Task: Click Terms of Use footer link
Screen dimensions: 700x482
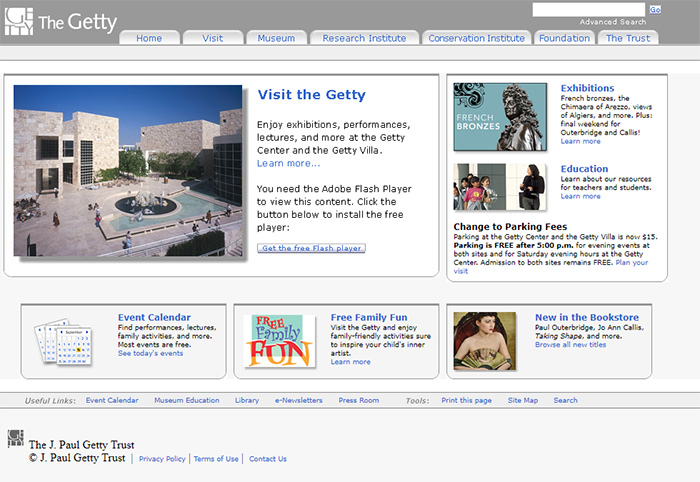Action: [x=216, y=459]
